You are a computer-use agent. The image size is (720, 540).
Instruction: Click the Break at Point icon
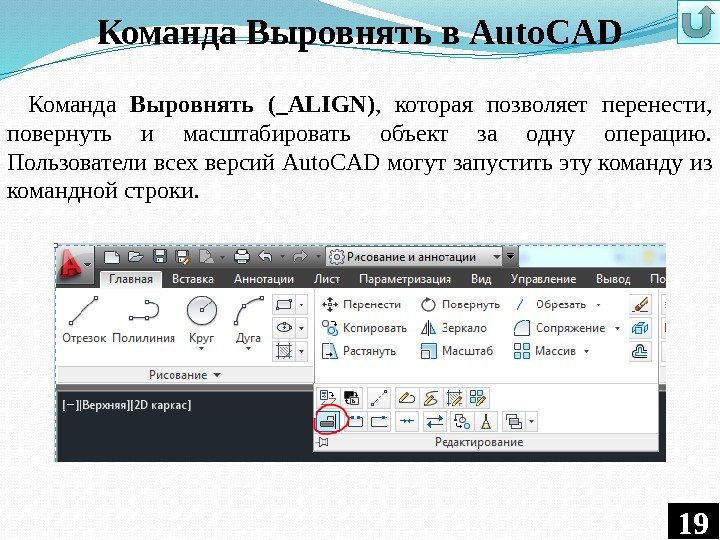click(x=379, y=421)
